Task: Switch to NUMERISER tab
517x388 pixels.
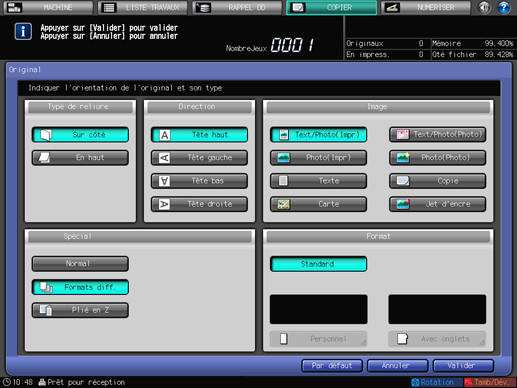Action: tap(426, 7)
